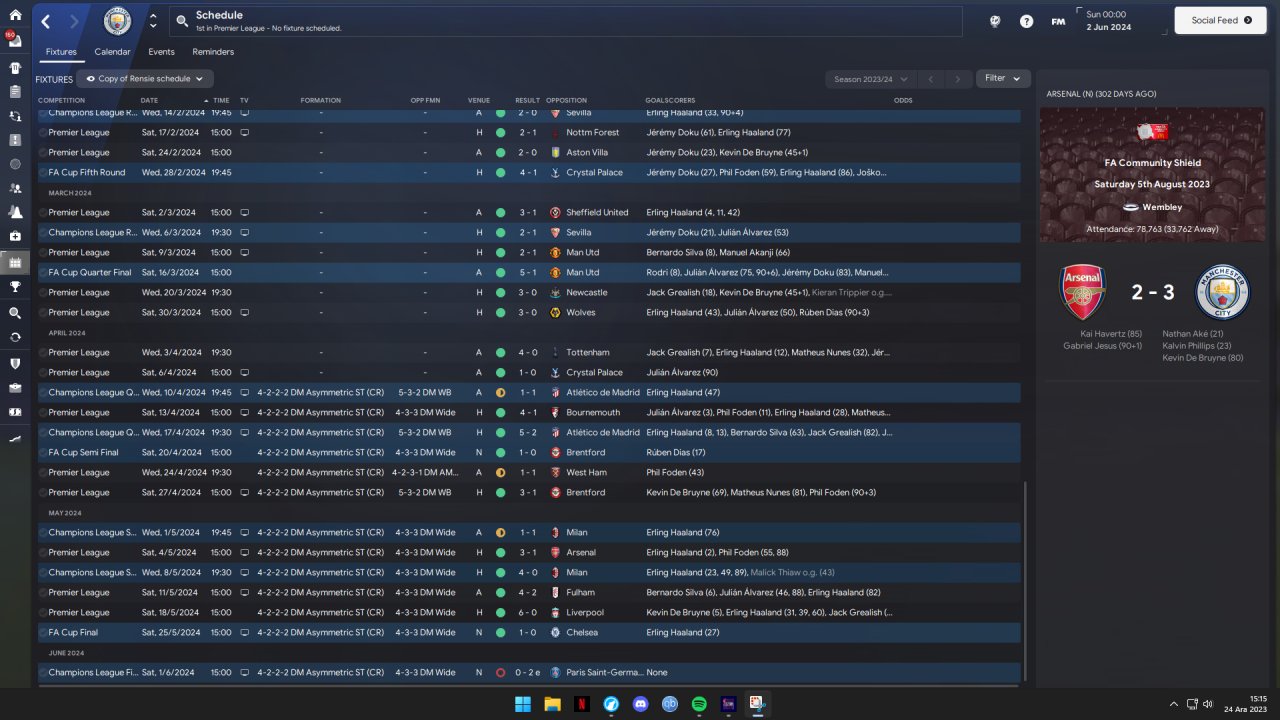Screen dimensions: 1280x720
Task: Switch to the Events tab
Action: coord(161,52)
